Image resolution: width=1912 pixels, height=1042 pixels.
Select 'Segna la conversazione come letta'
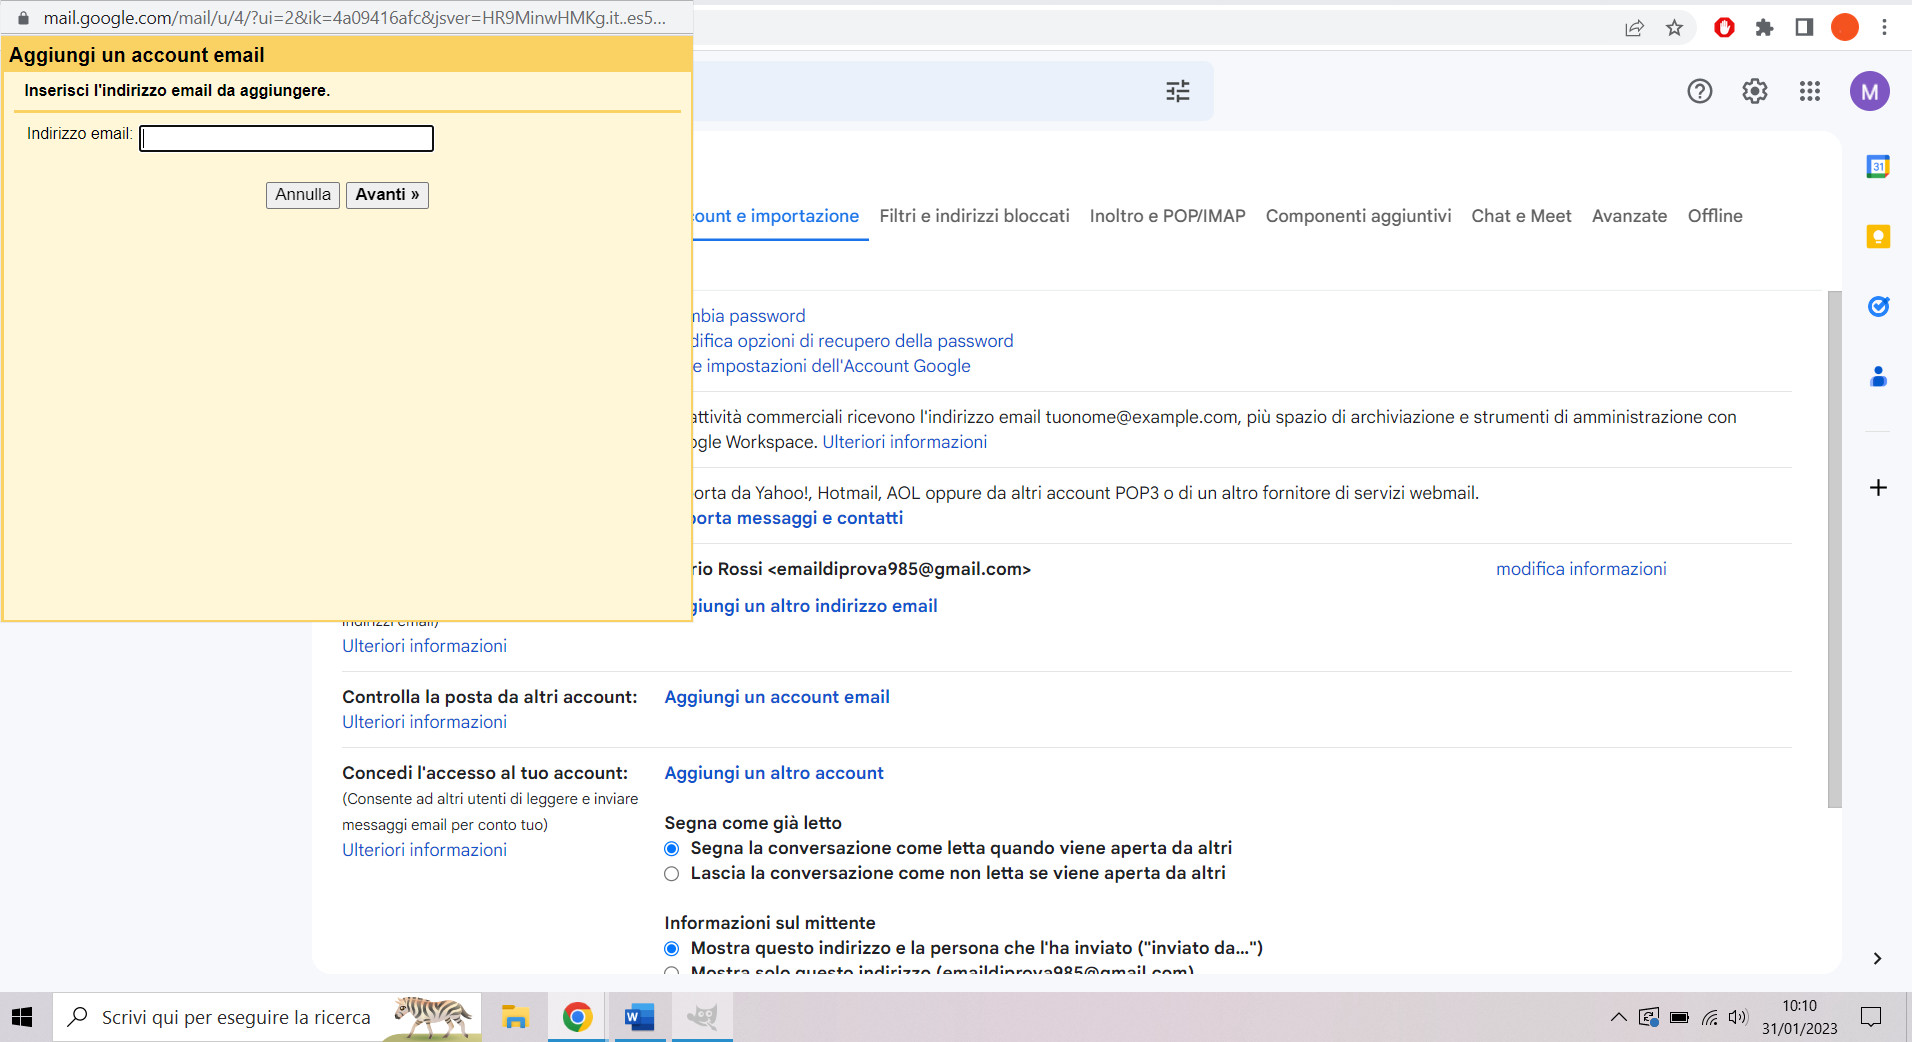pyautogui.click(x=671, y=848)
